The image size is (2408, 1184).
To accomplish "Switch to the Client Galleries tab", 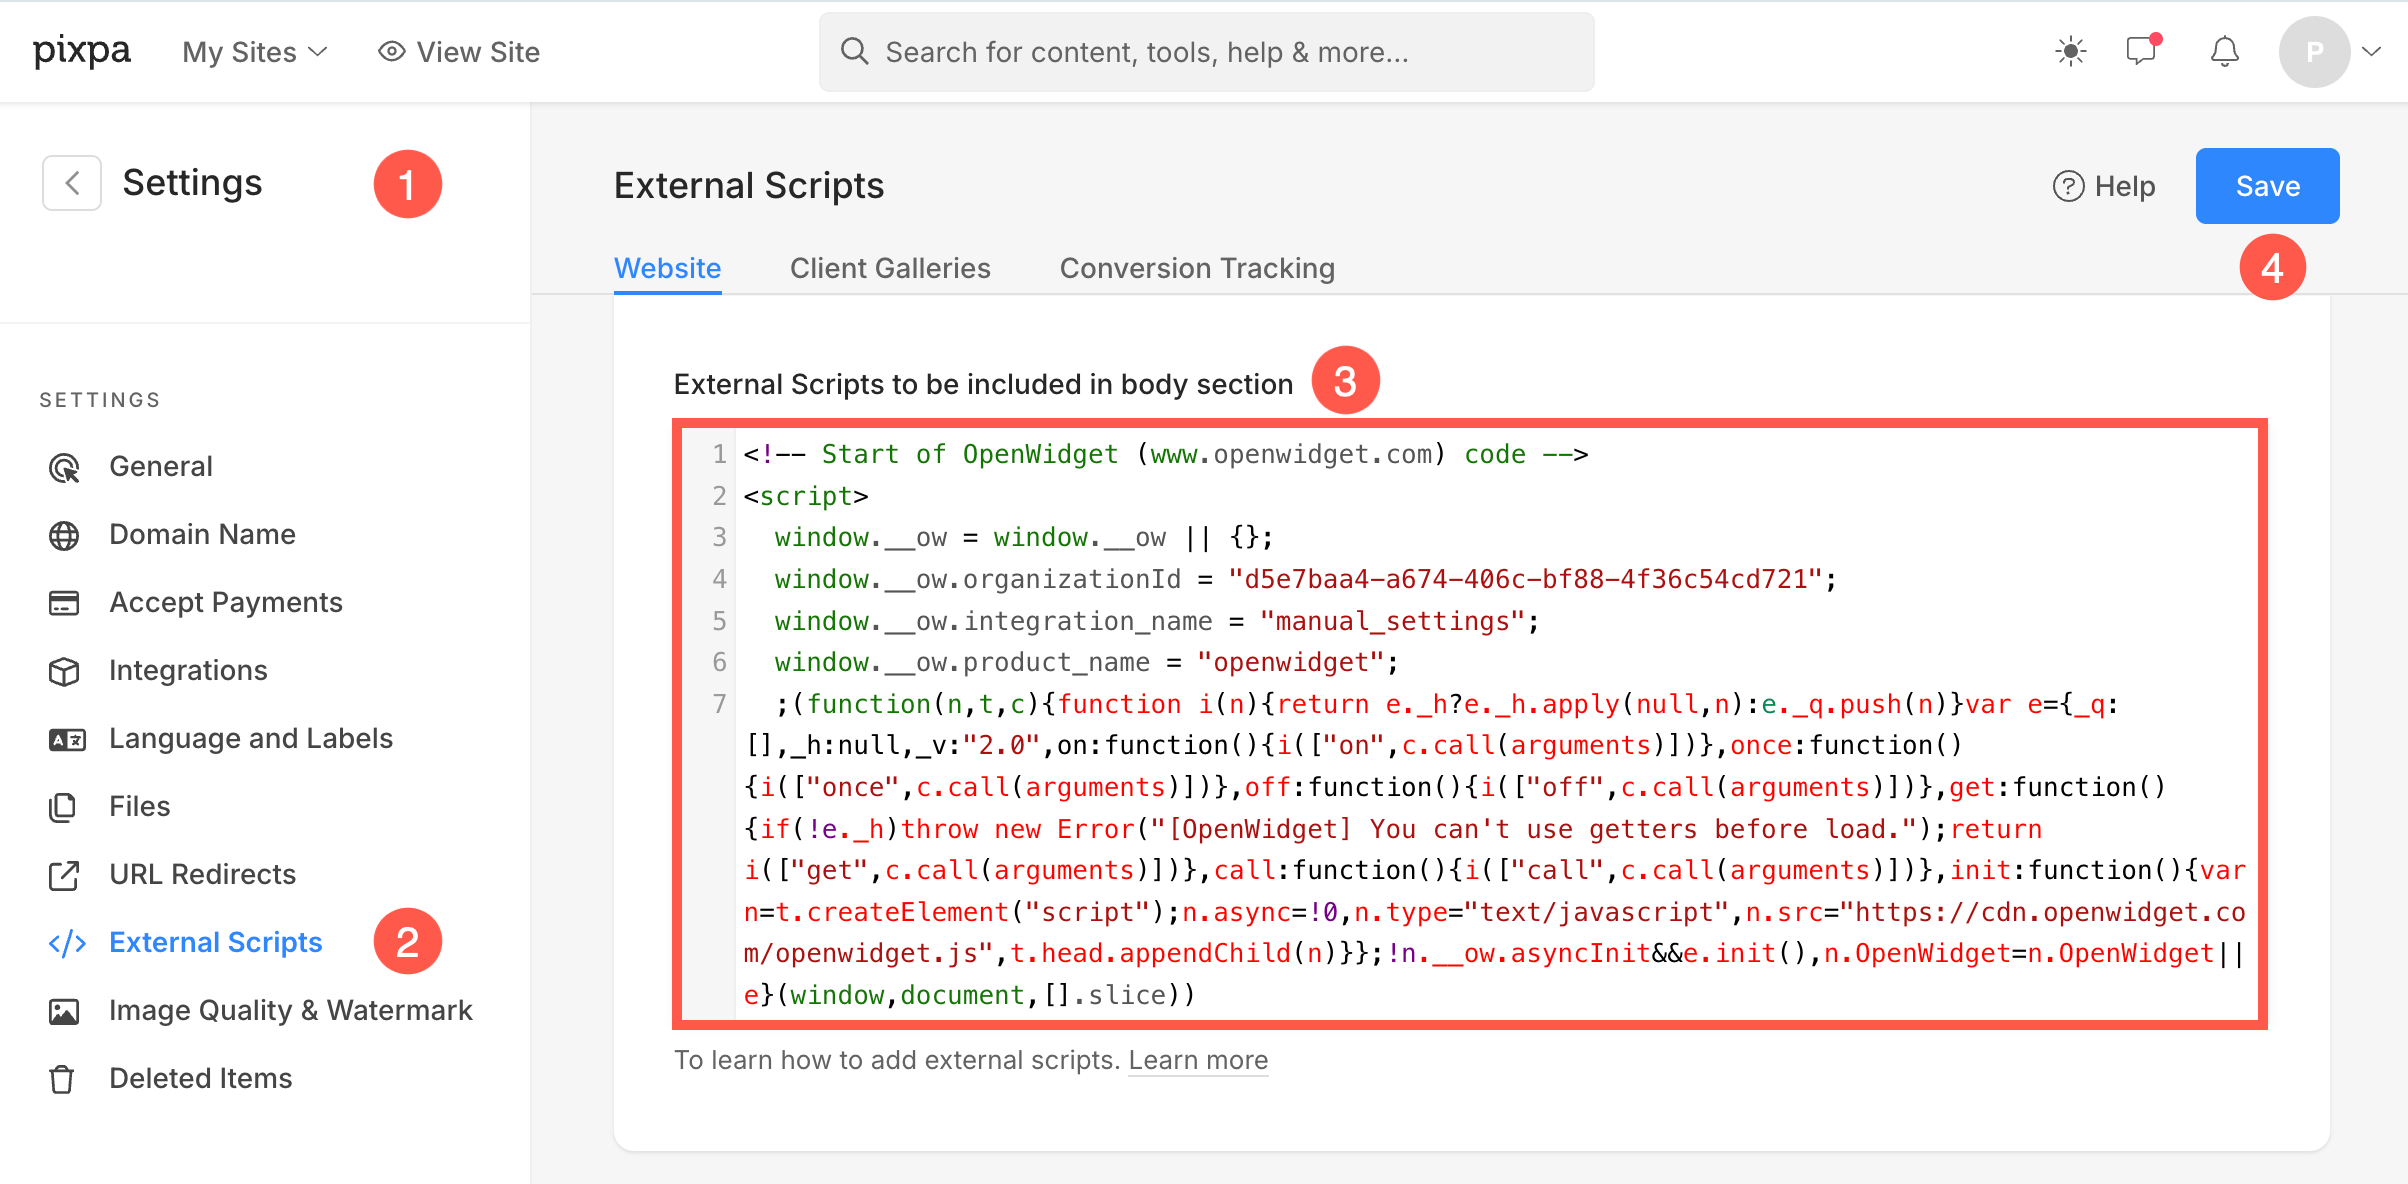I will (x=890, y=268).
